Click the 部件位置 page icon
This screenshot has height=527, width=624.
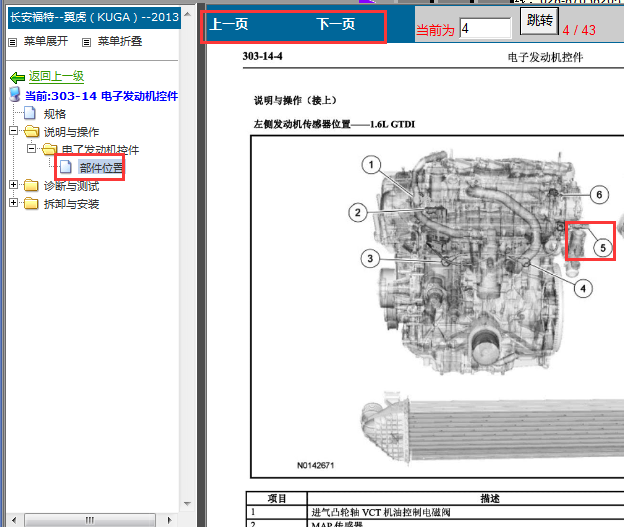(x=66, y=167)
